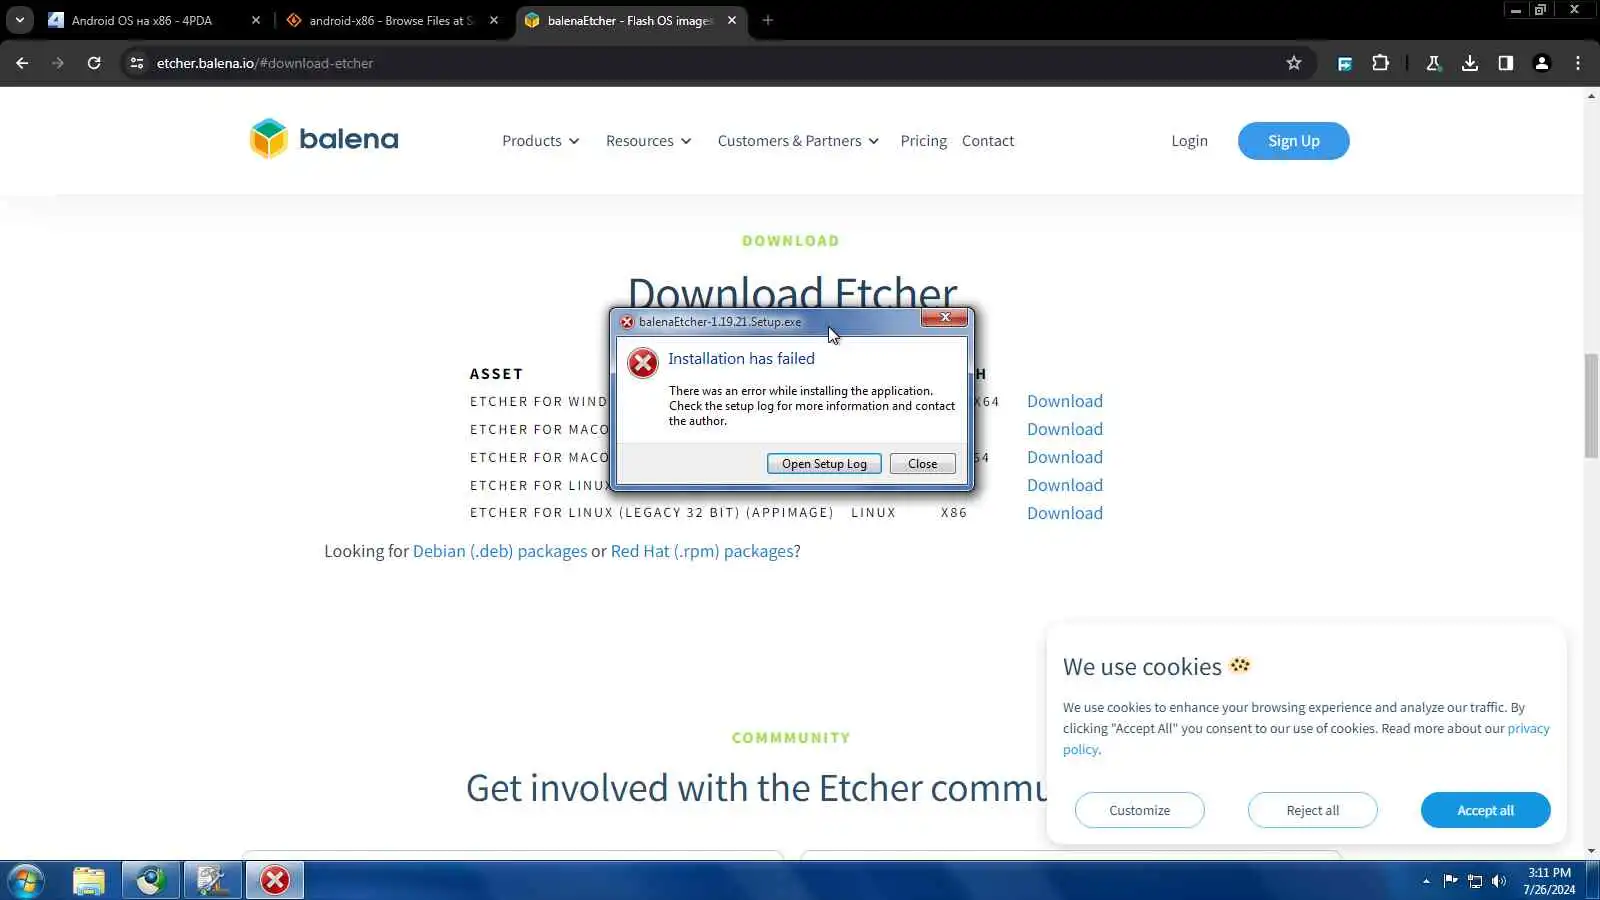Screen dimensions: 1600x900
Task: Download Etcher for Windows
Action: coord(1065,401)
